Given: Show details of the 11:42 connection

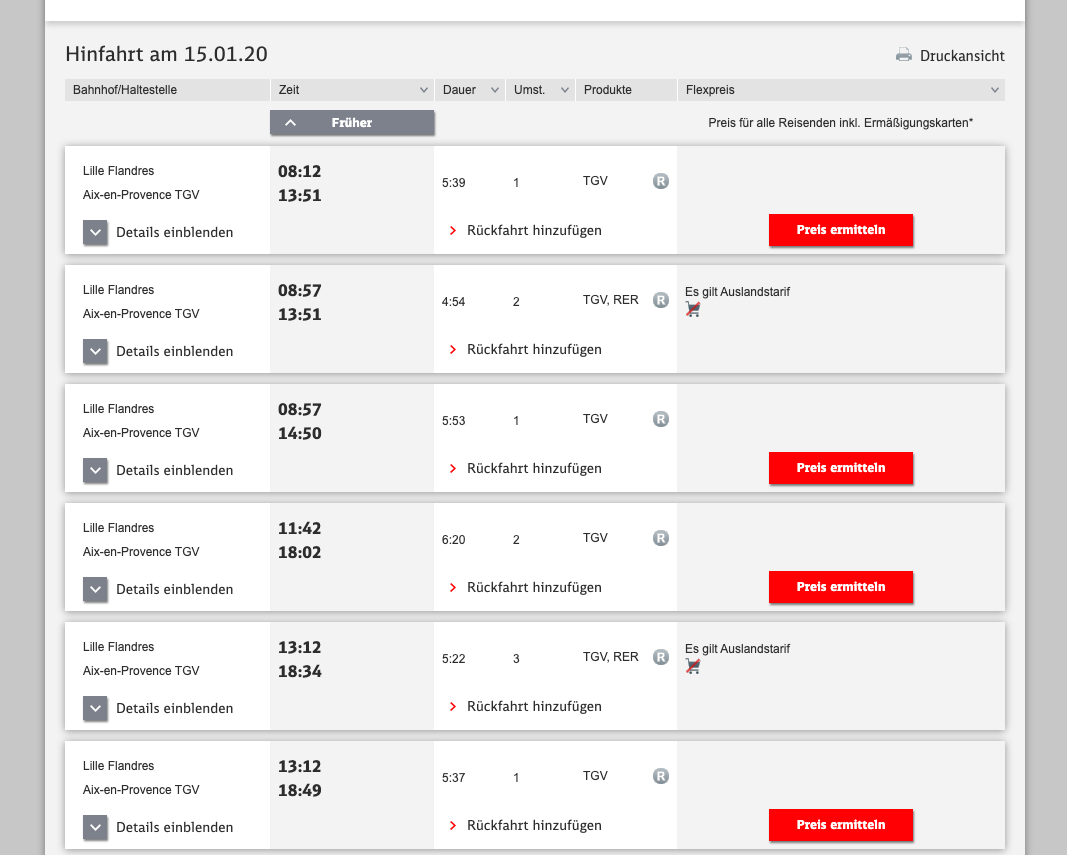Looking at the screenshot, I should (x=95, y=590).
